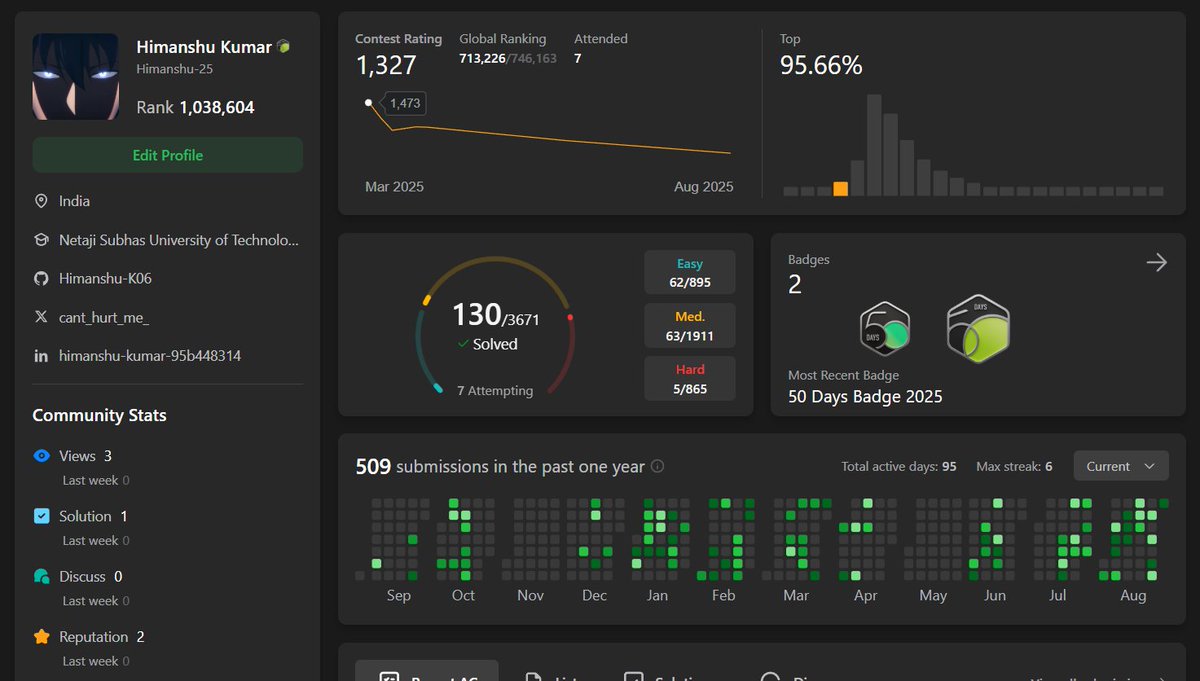Click the Aug label in heatmap

tap(1133, 595)
